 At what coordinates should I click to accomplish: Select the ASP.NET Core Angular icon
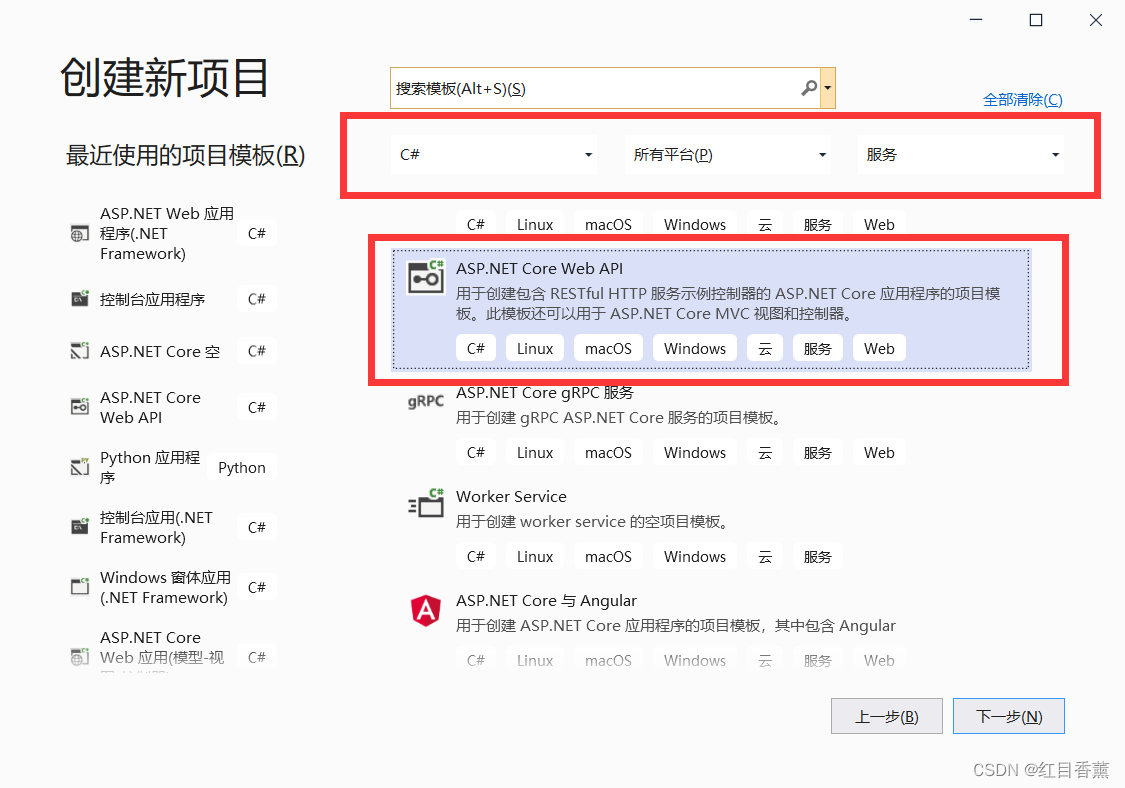coord(426,611)
